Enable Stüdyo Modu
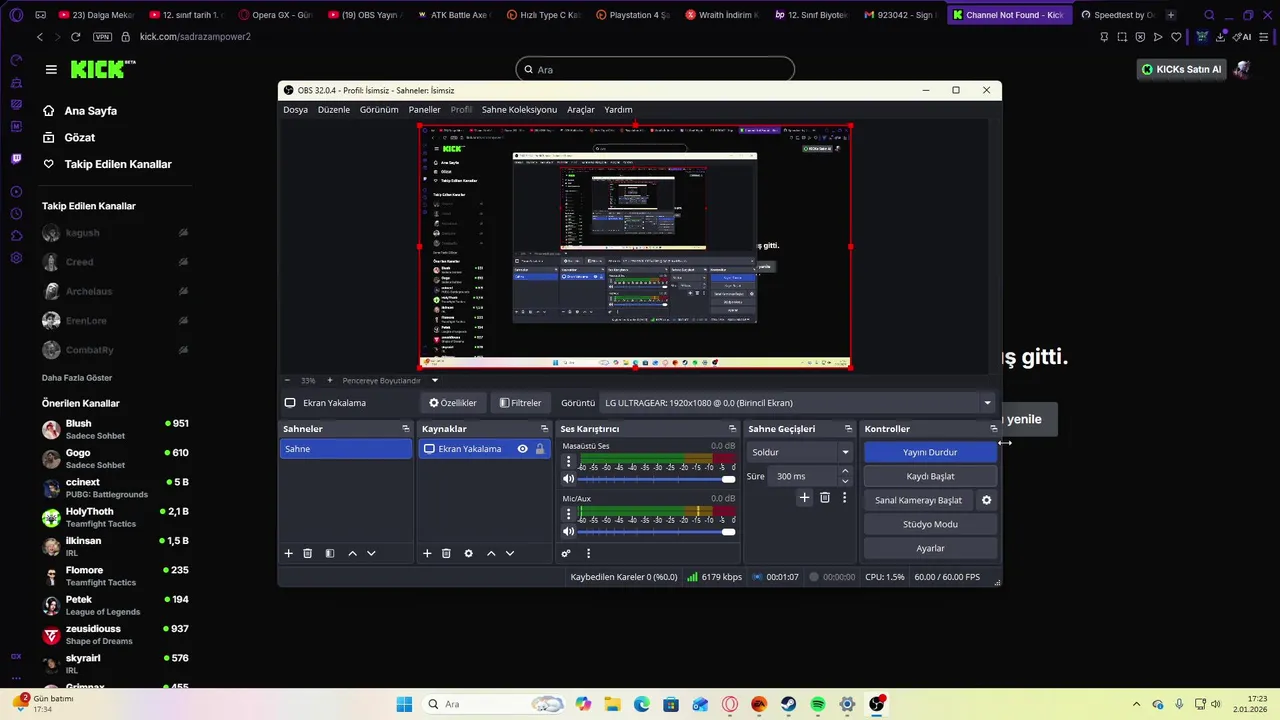The width and height of the screenshot is (1280, 720). pyautogui.click(x=930, y=524)
